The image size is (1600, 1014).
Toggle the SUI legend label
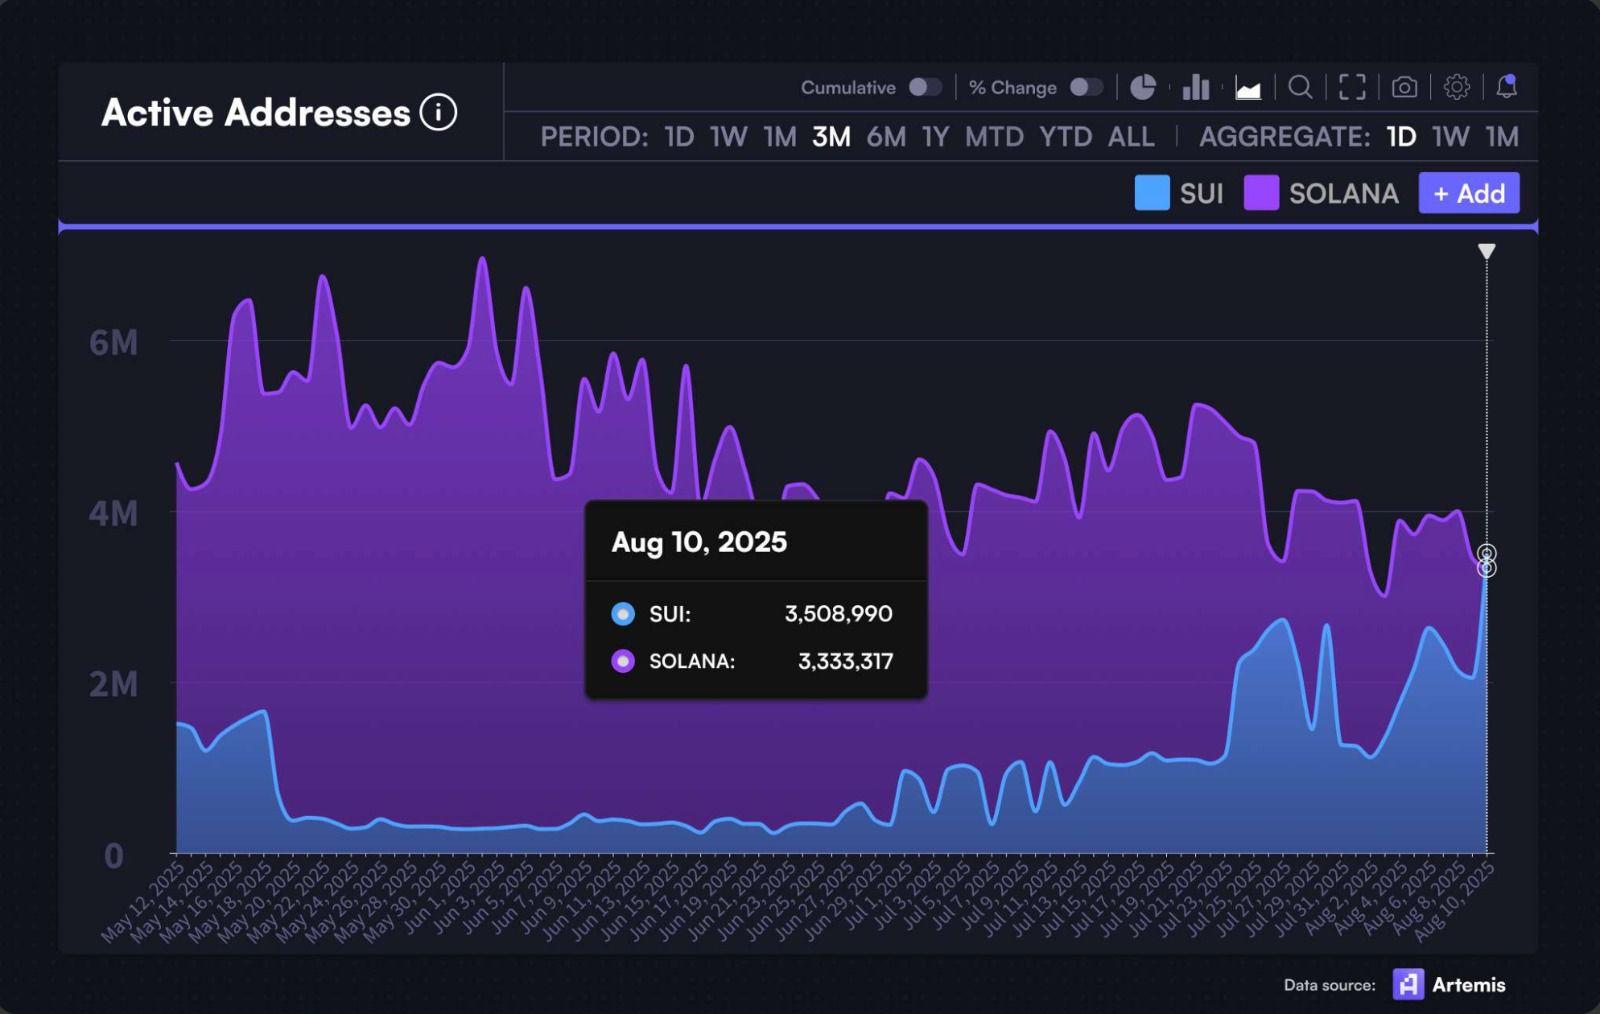(1201, 193)
